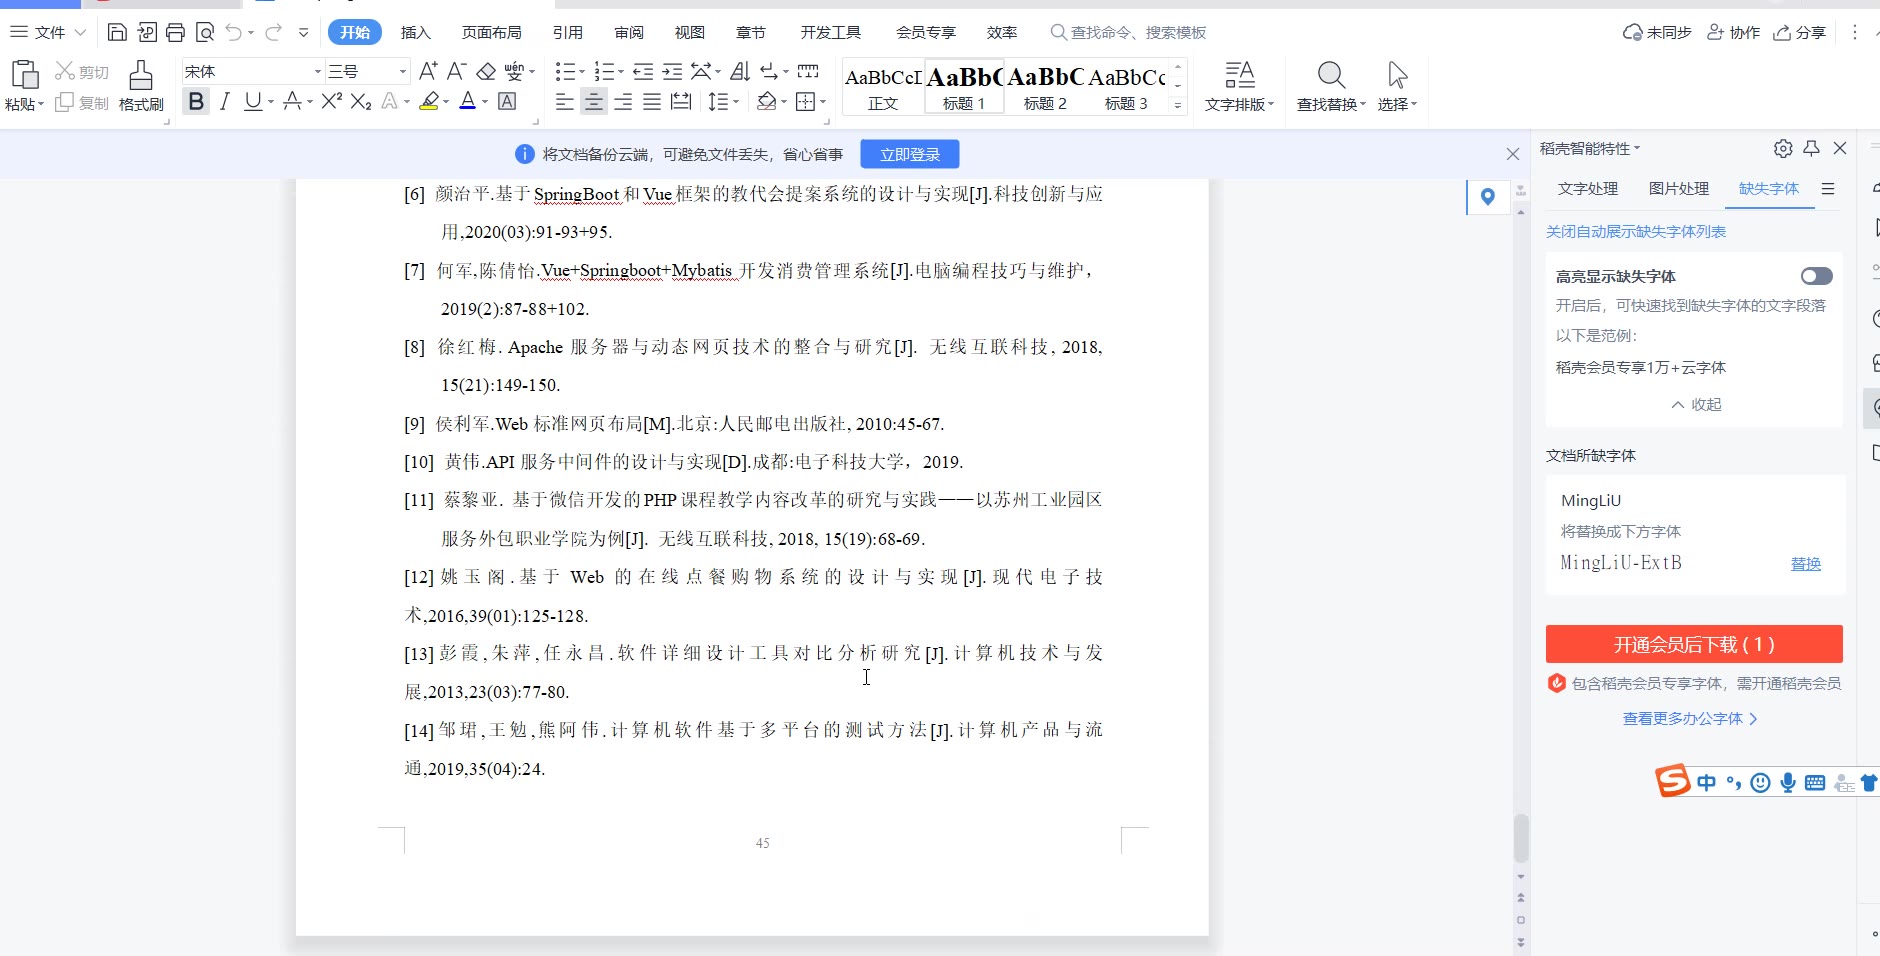Click the document vertical scrollbar thumb
The height and width of the screenshot is (956, 1880).
[x=1521, y=838]
